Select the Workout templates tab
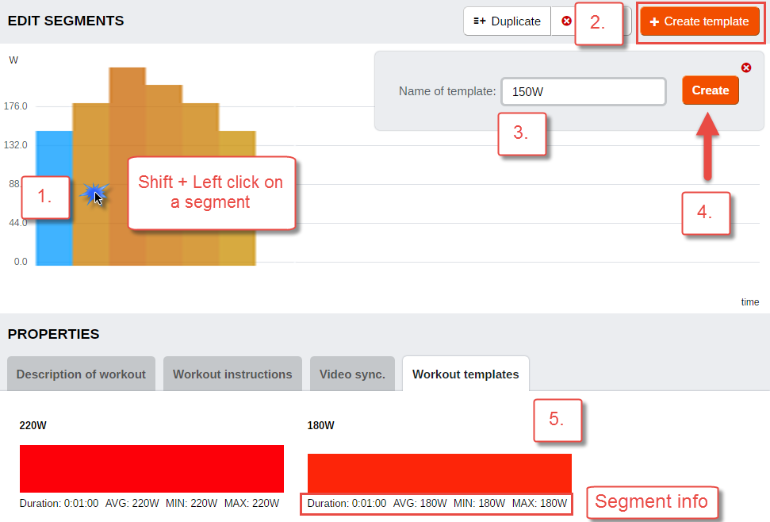This screenshot has width=770, height=522. pyautogui.click(x=466, y=374)
